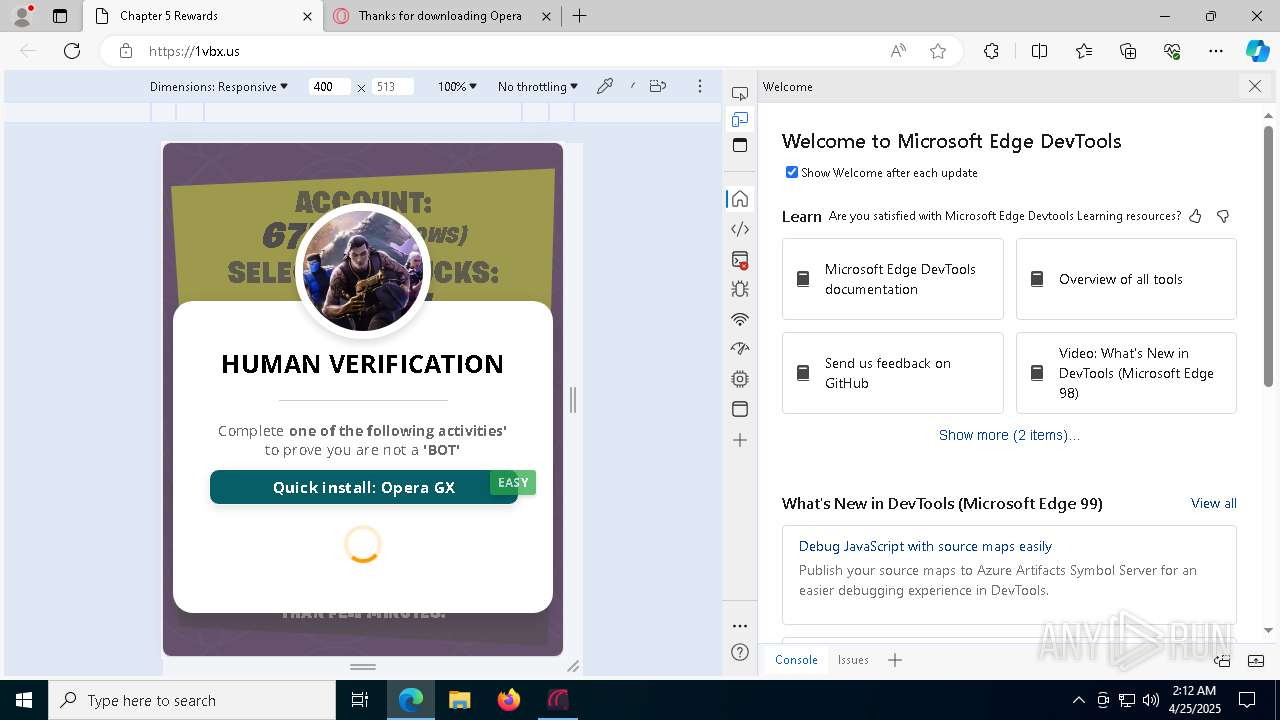The width and height of the screenshot is (1280, 720).
Task: Open Windows Start menu
Action: (x=24, y=700)
